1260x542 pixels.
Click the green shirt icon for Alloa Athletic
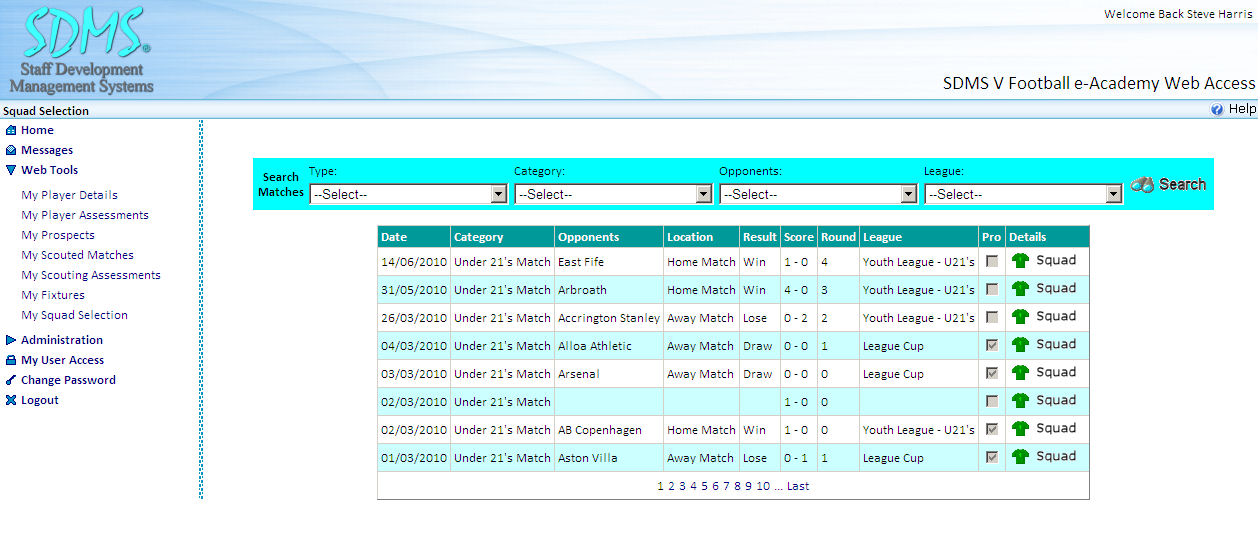pos(1020,345)
